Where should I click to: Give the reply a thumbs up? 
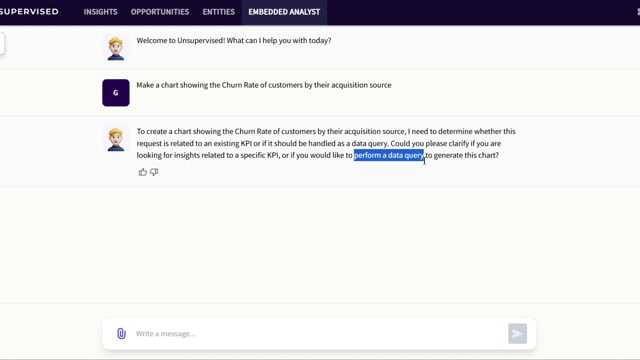tap(142, 172)
